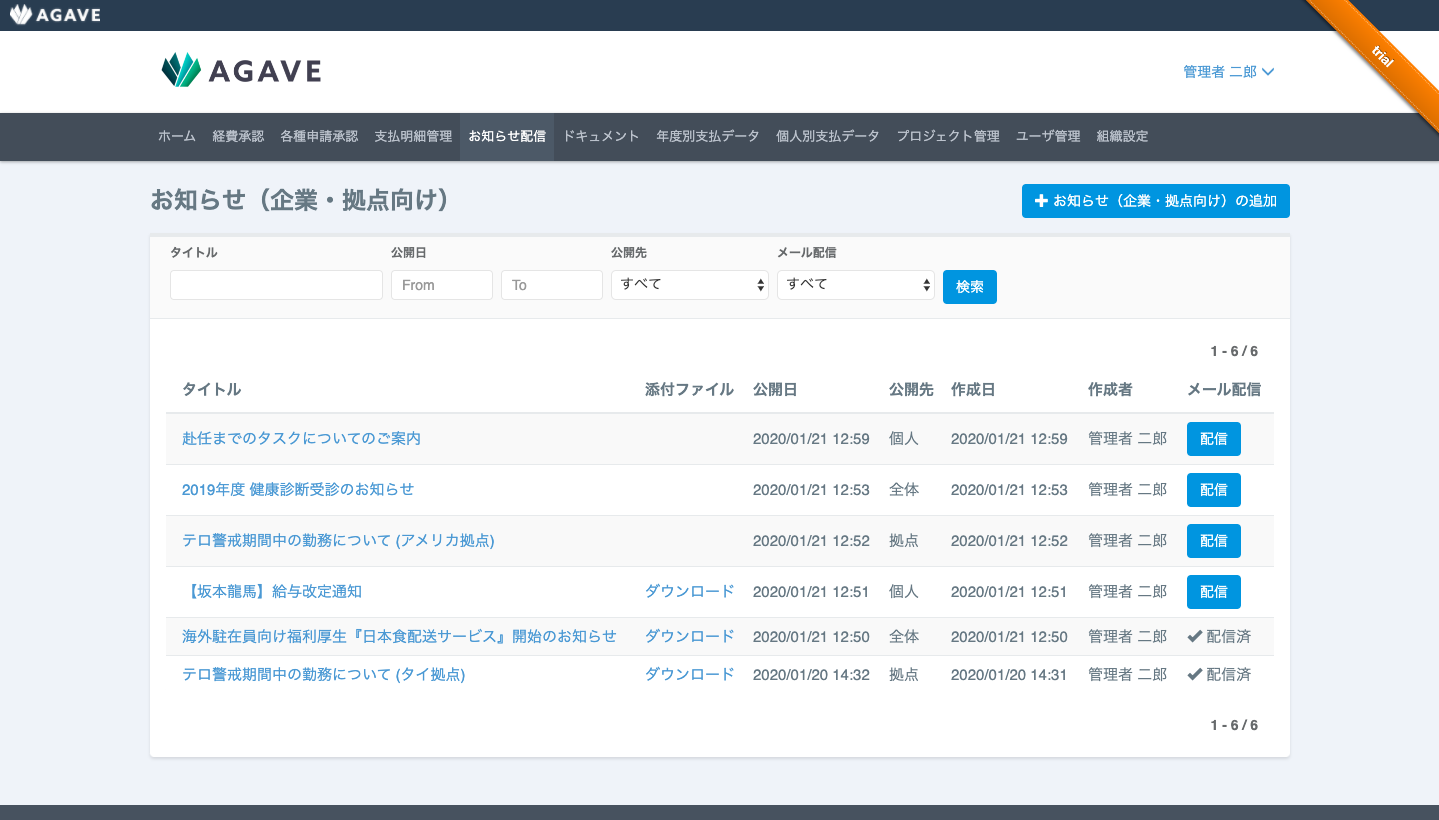Download attachment for 日本食配送サービス notice
Screen dimensions: 1439x820
(x=690, y=637)
